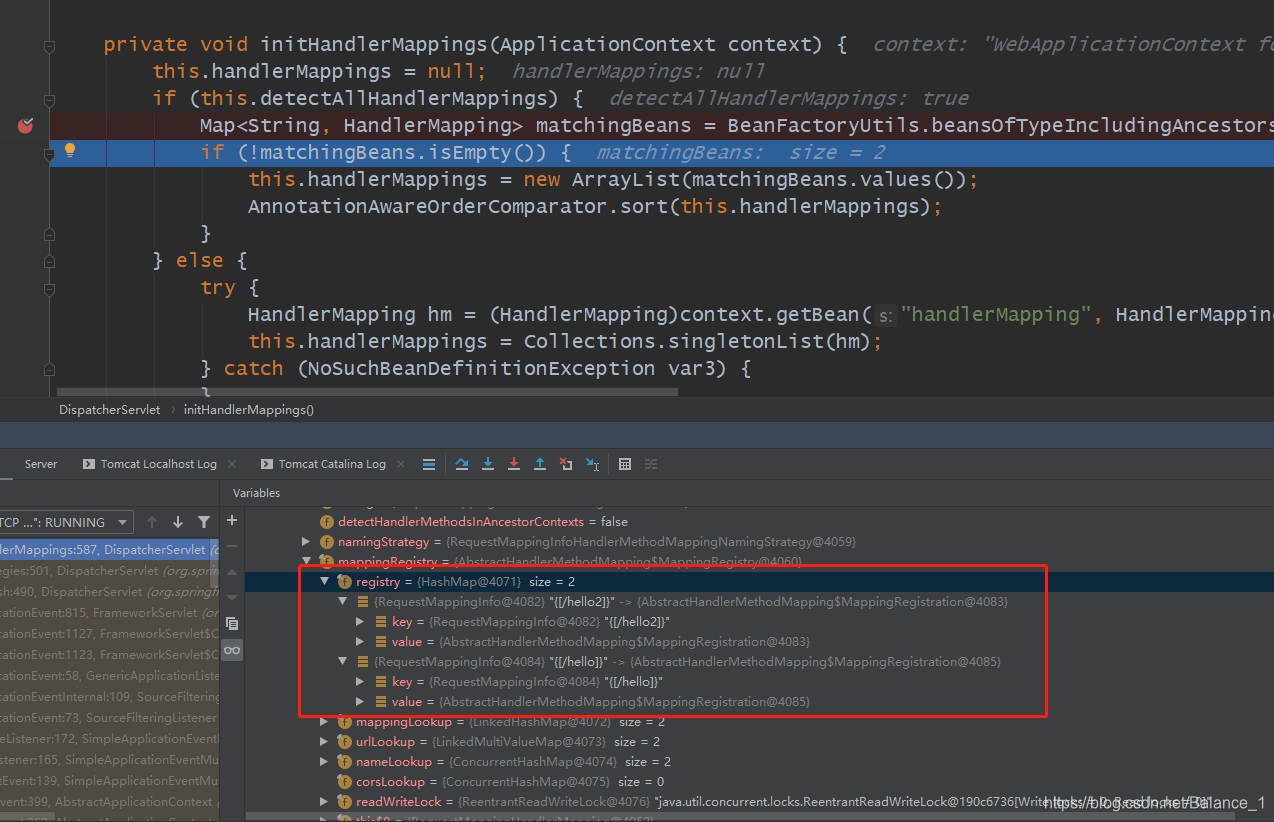Click the minus Remove Watch icon
The height and width of the screenshot is (822, 1274).
(232, 546)
